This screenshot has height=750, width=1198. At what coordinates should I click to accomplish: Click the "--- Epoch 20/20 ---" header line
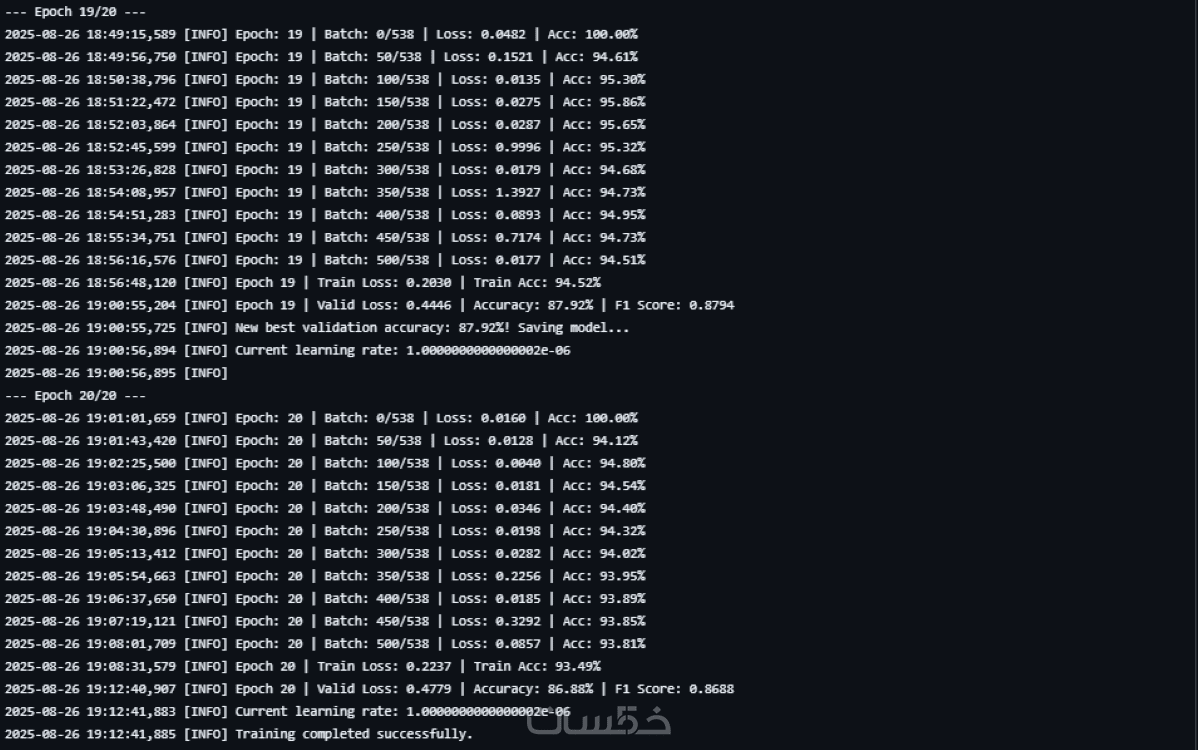click(x=75, y=396)
